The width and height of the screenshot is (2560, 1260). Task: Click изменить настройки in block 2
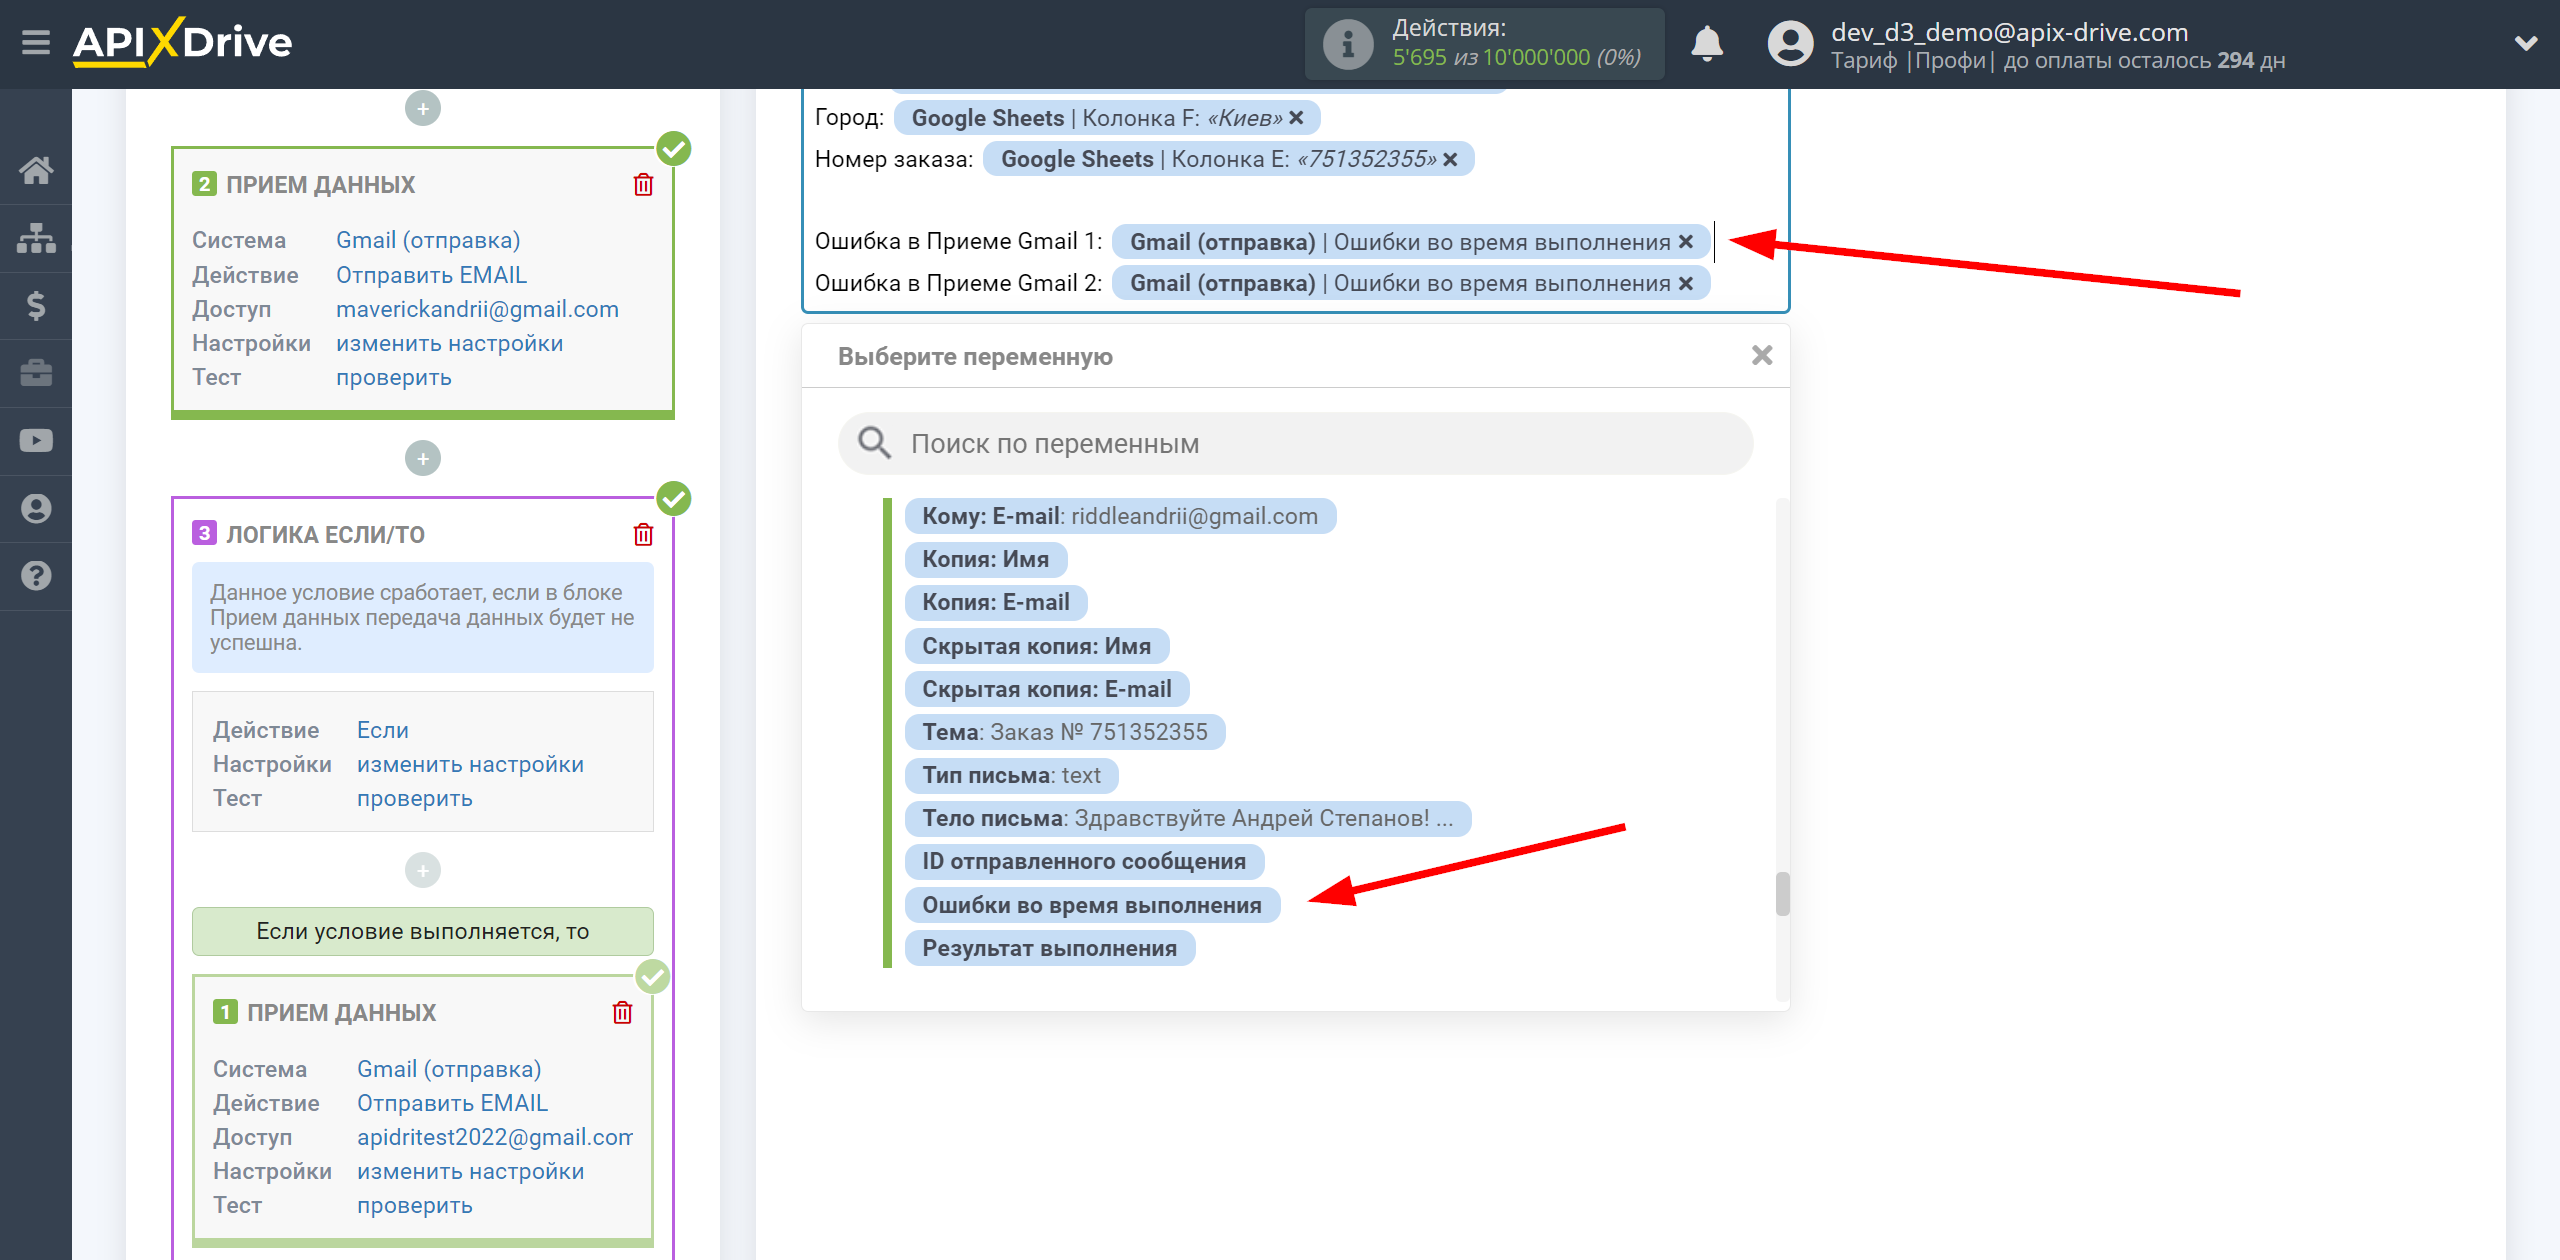(449, 343)
